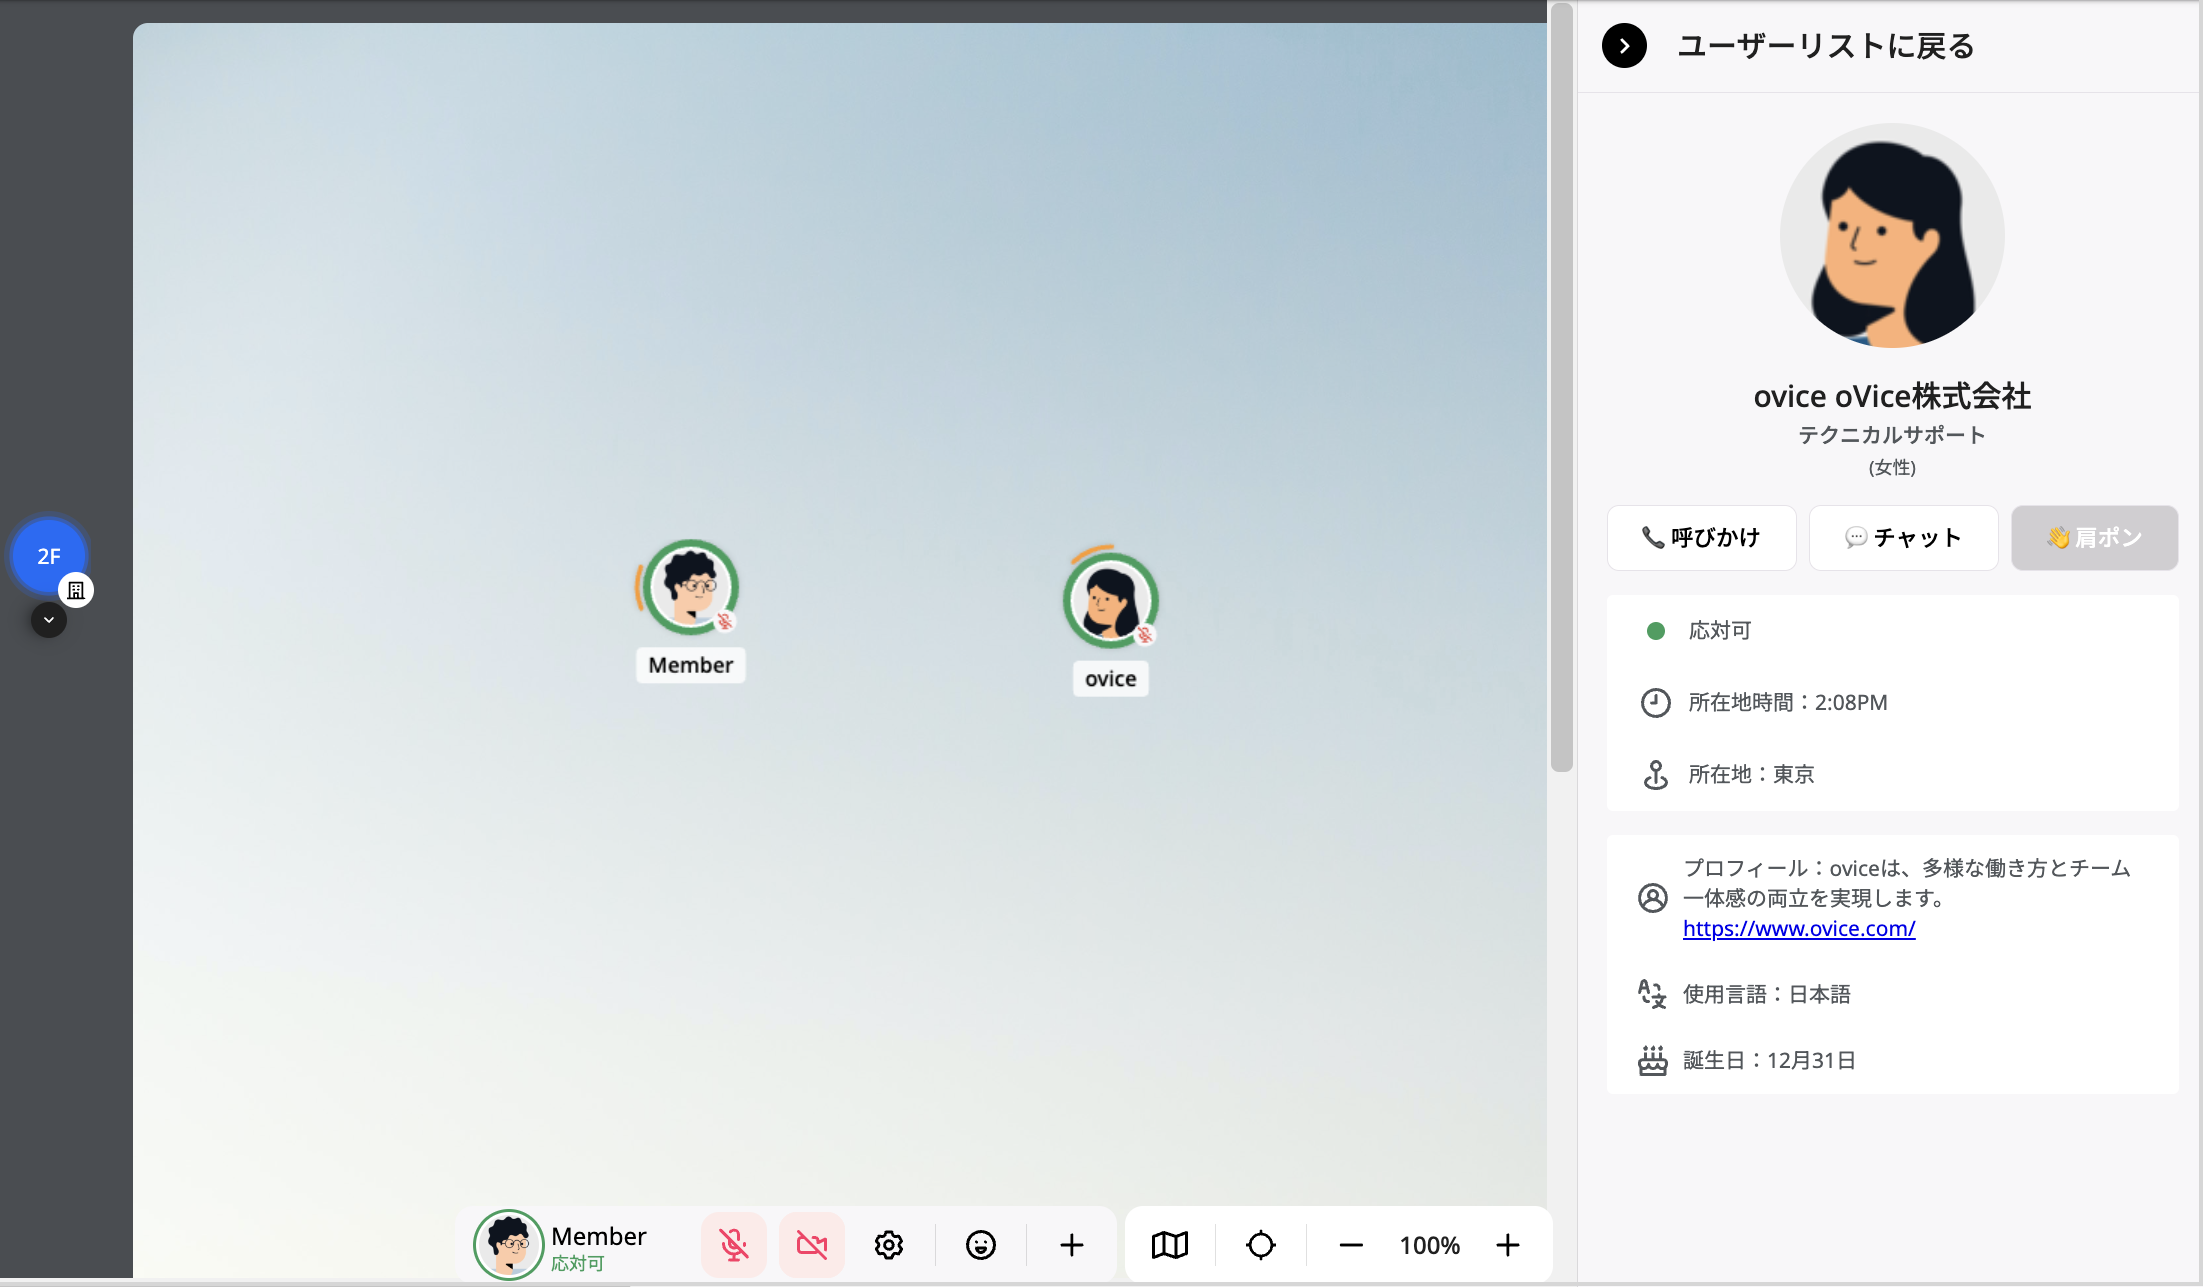The height and width of the screenshot is (1287, 2203).
Task: Click the 👋 肩ポン shoulder-tap icon button
Action: (x=2094, y=538)
